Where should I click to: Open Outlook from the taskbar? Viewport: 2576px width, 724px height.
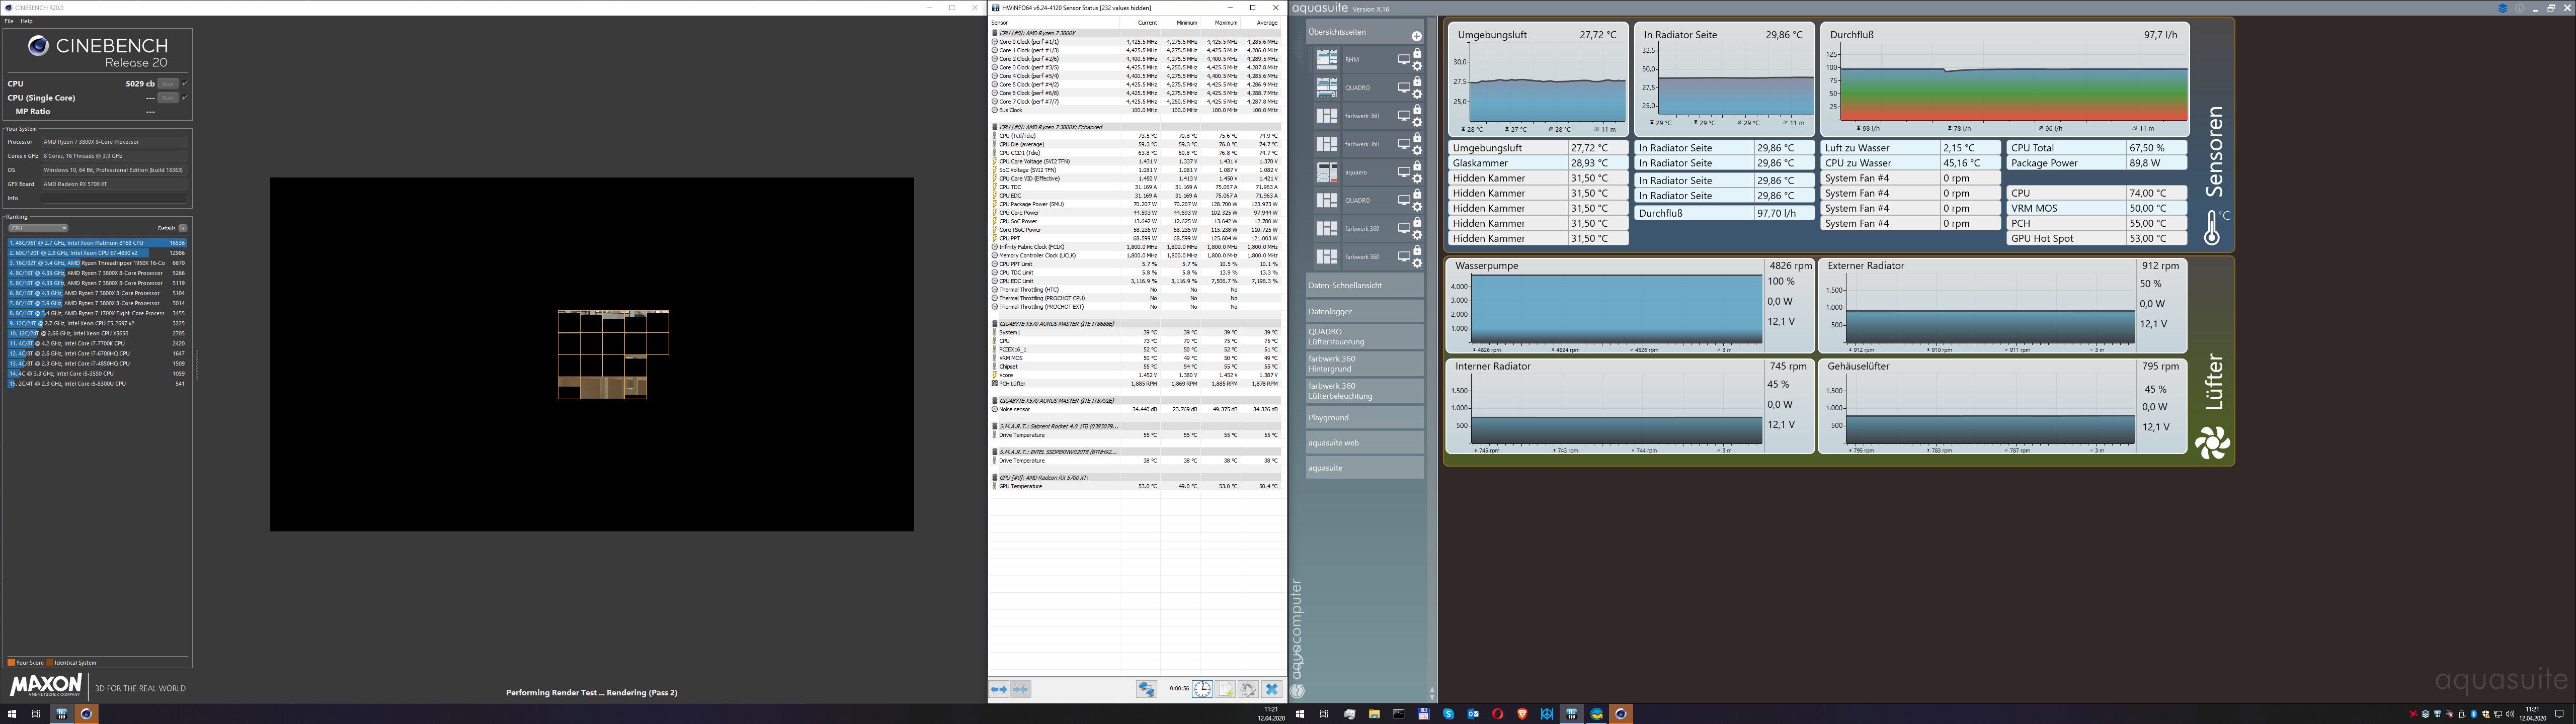click(x=1473, y=714)
